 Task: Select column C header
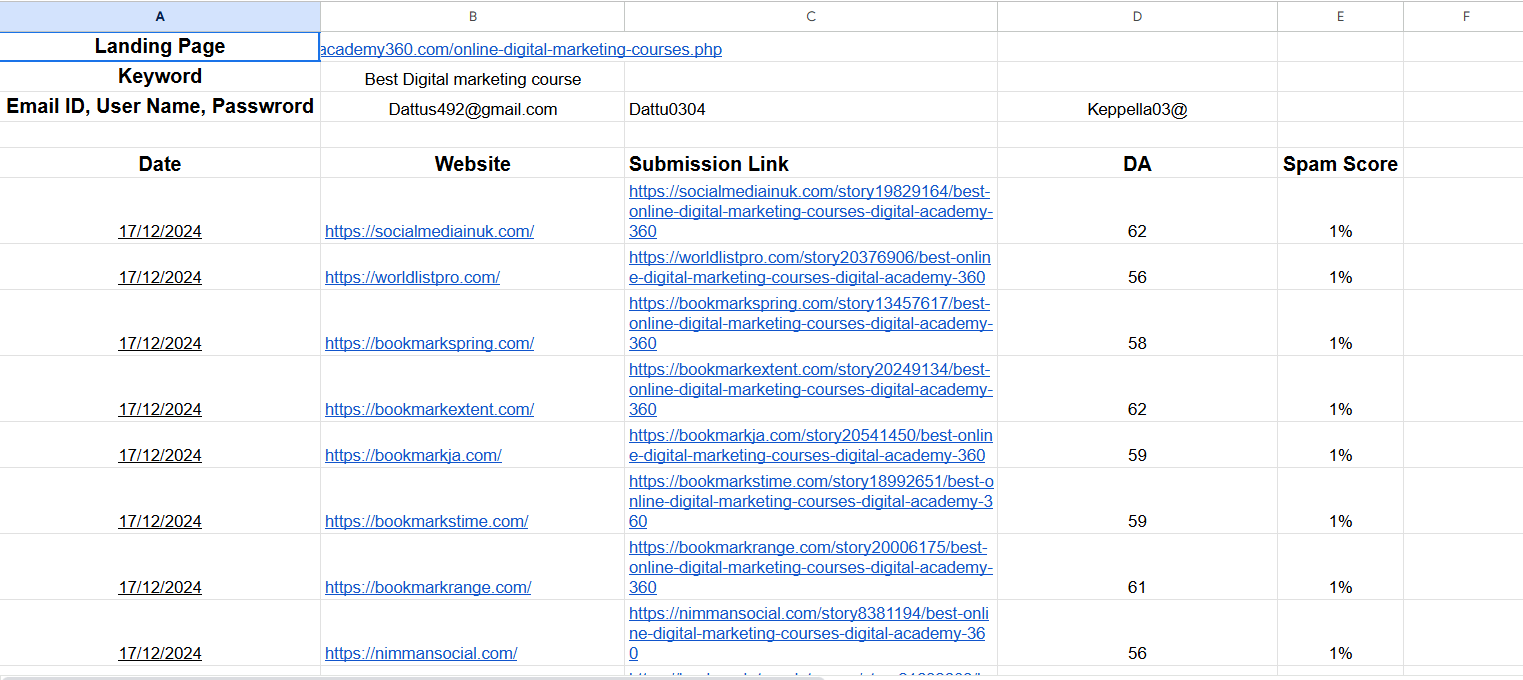(x=811, y=16)
